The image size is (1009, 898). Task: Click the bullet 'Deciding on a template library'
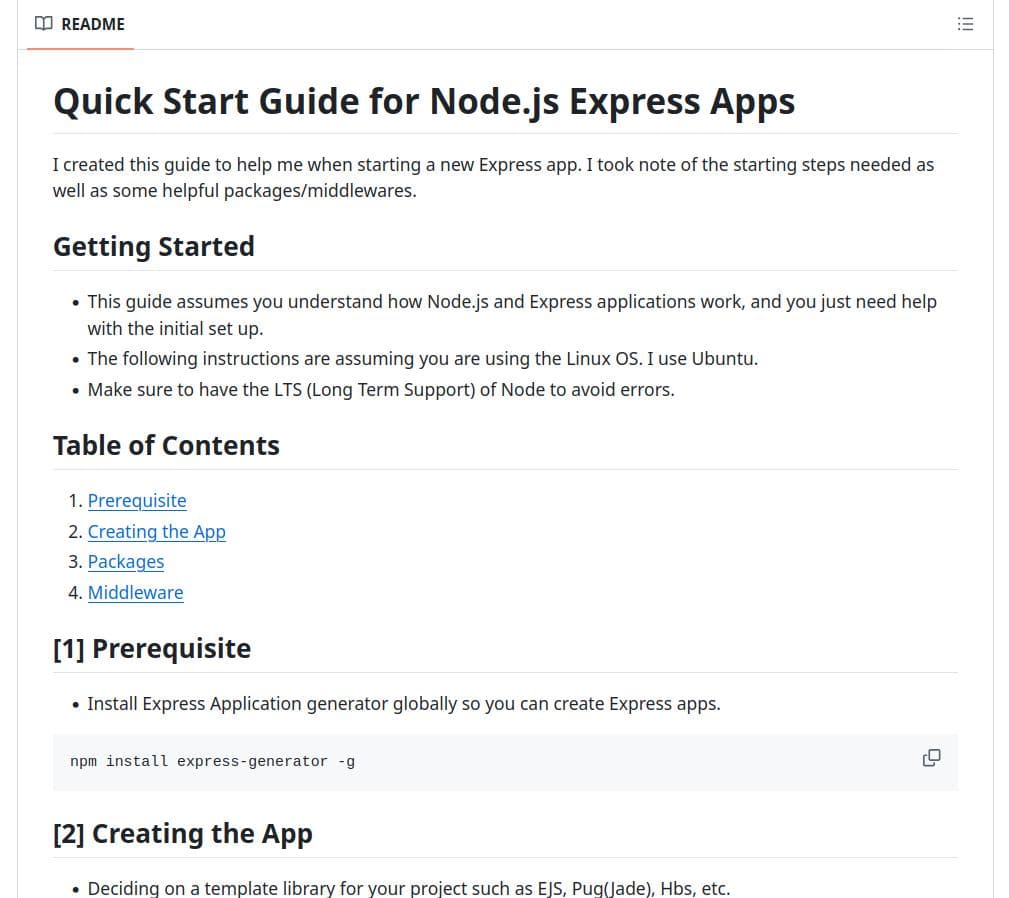coord(408,888)
